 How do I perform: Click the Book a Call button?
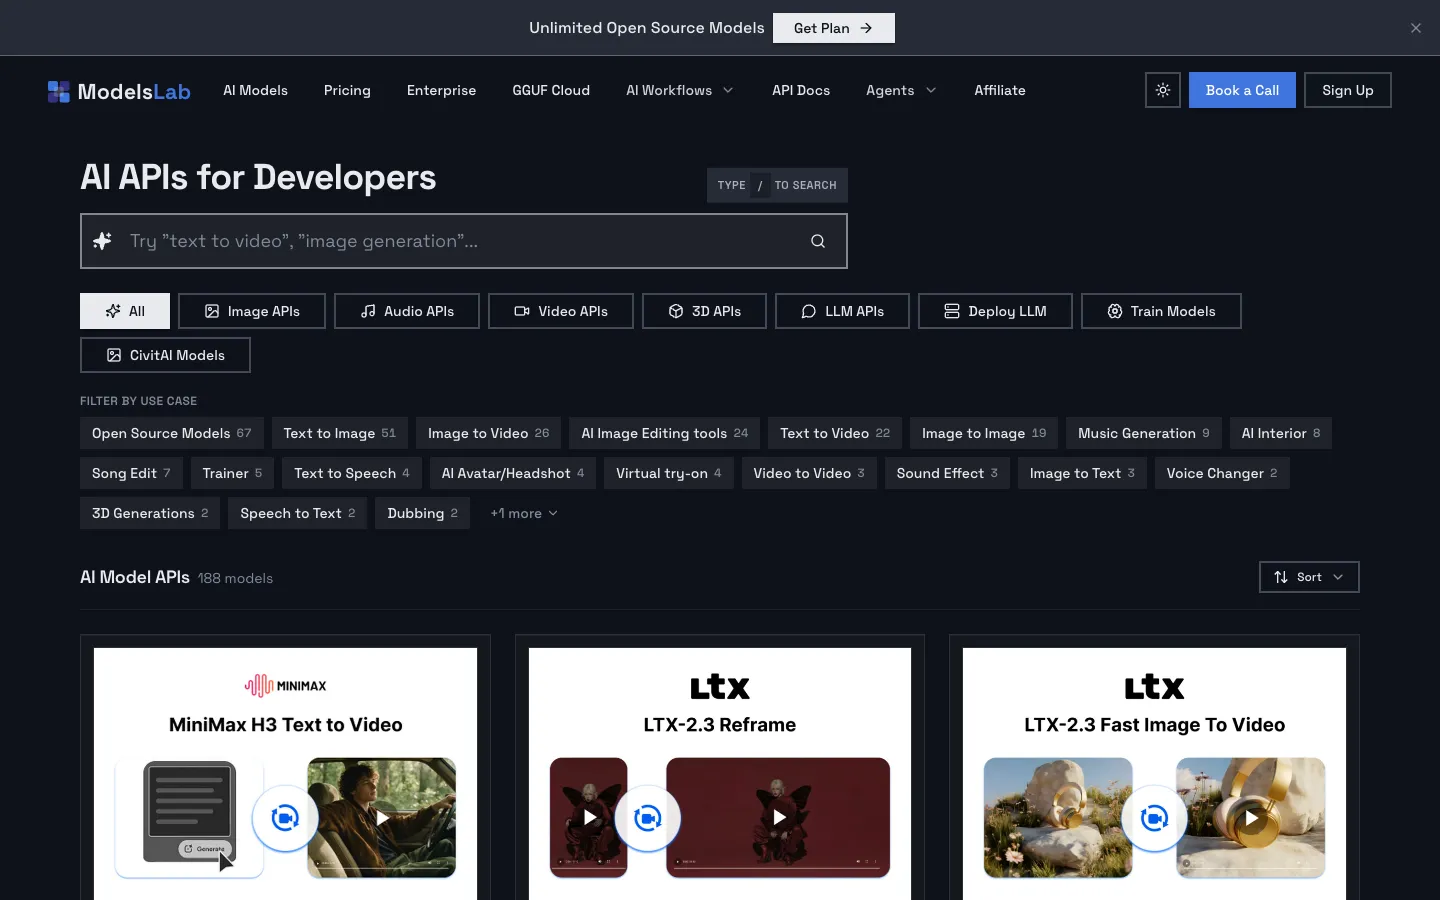click(1242, 90)
